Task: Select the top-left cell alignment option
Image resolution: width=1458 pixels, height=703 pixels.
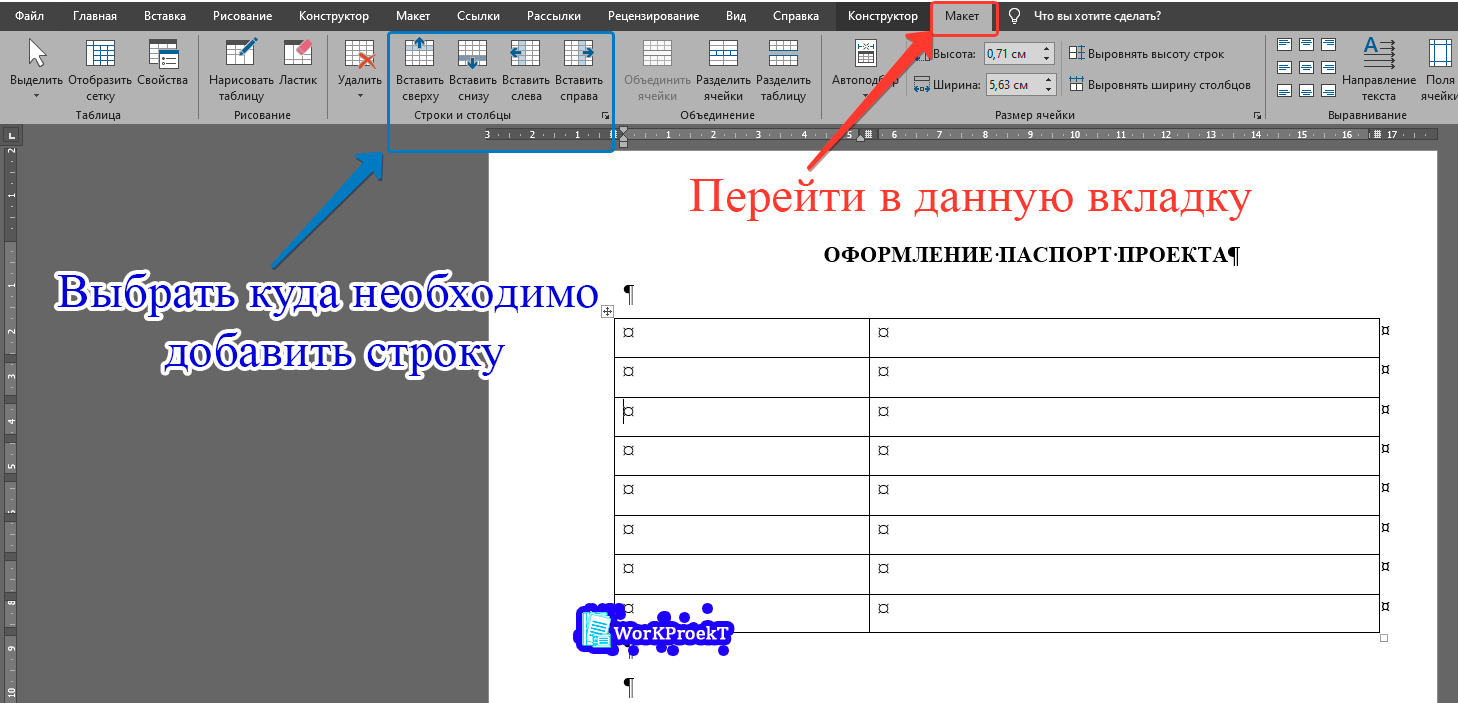Action: coord(1284,44)
